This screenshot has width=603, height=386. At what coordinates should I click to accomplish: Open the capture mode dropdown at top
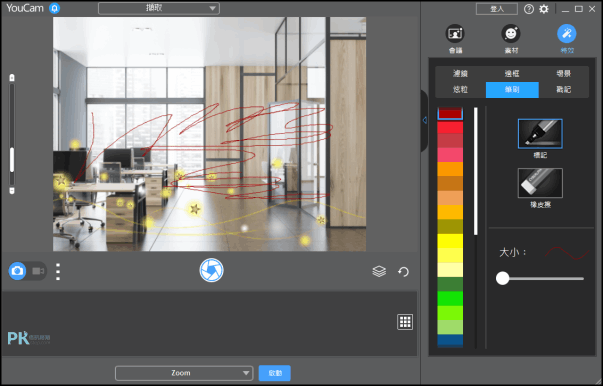[x=159, y=8]
